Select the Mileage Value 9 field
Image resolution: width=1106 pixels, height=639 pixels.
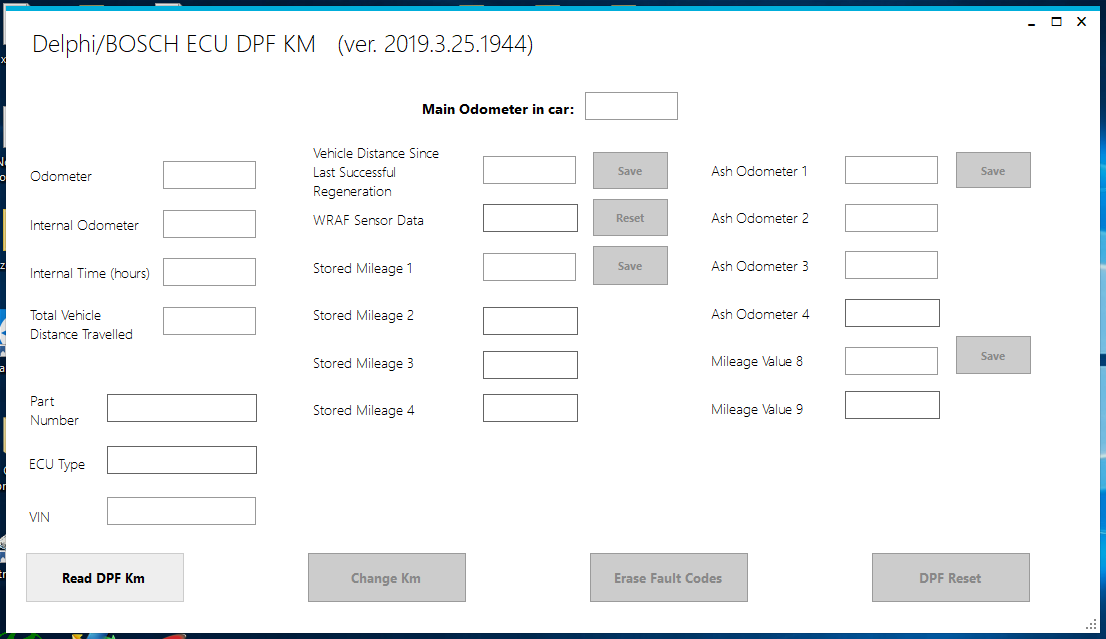[892, 405]
